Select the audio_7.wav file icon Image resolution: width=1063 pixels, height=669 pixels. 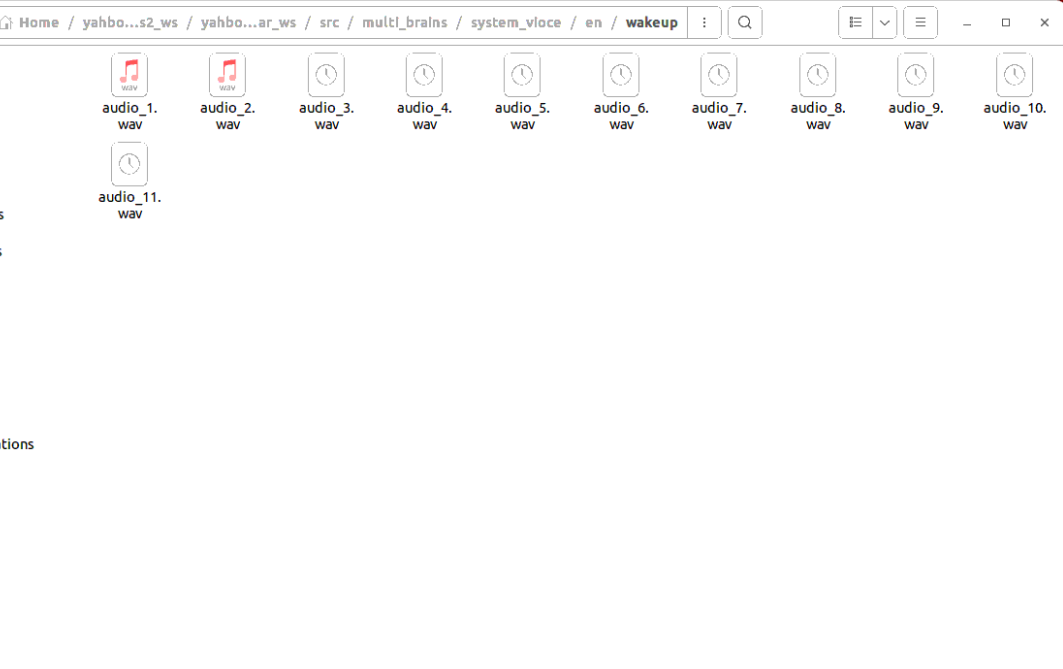click(719, 75)
